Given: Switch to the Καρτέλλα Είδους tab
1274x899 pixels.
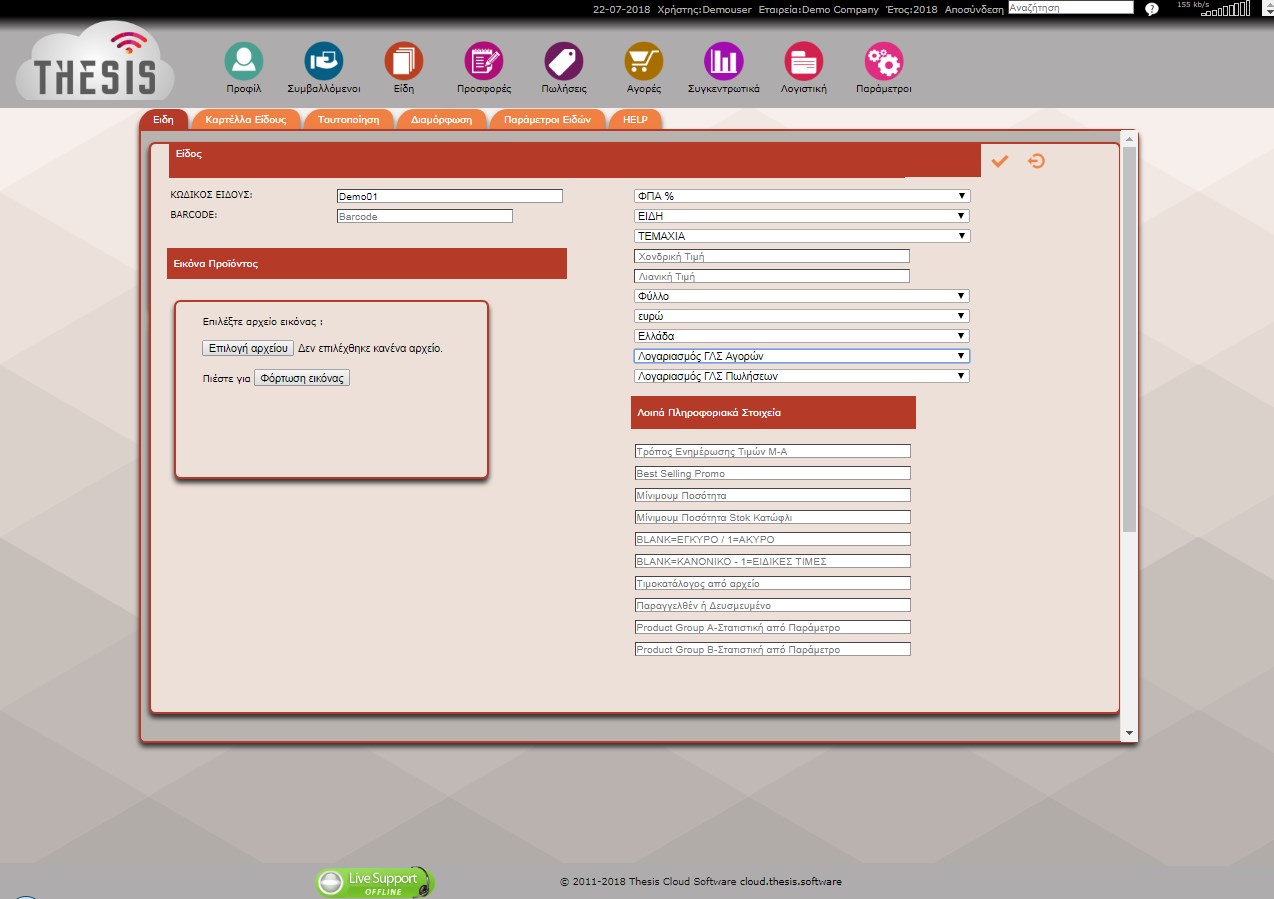Looking at the screenshot, I should tap(246, 119).
